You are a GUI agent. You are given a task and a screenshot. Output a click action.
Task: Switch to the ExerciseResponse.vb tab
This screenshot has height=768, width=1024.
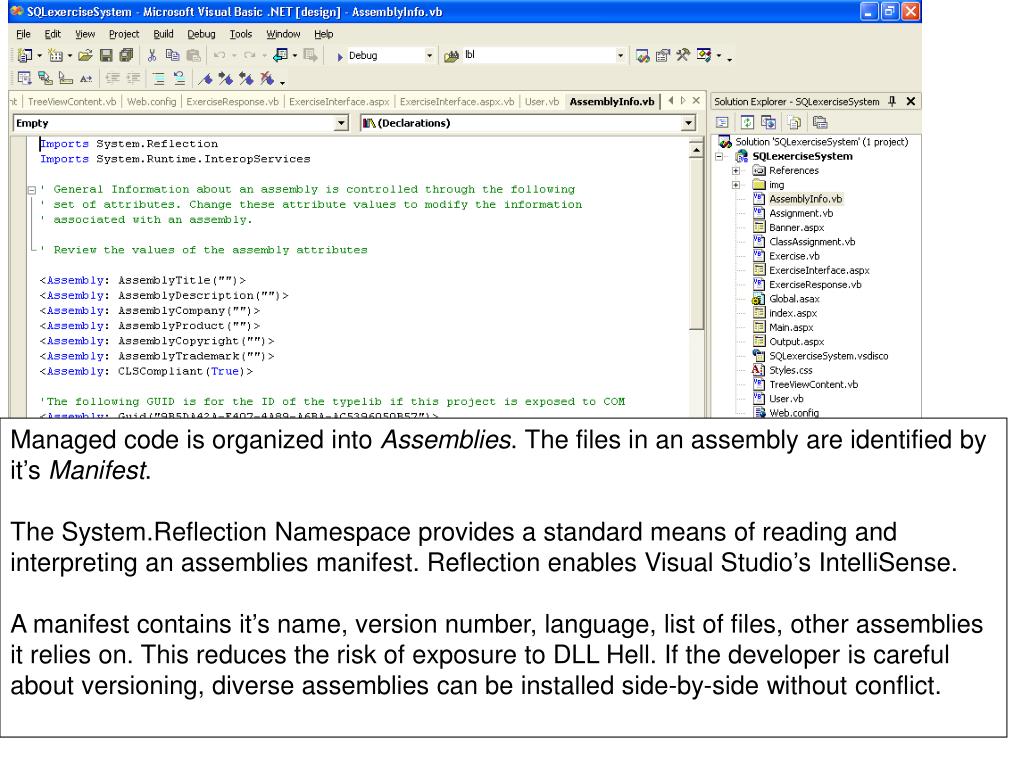point(232,101)
